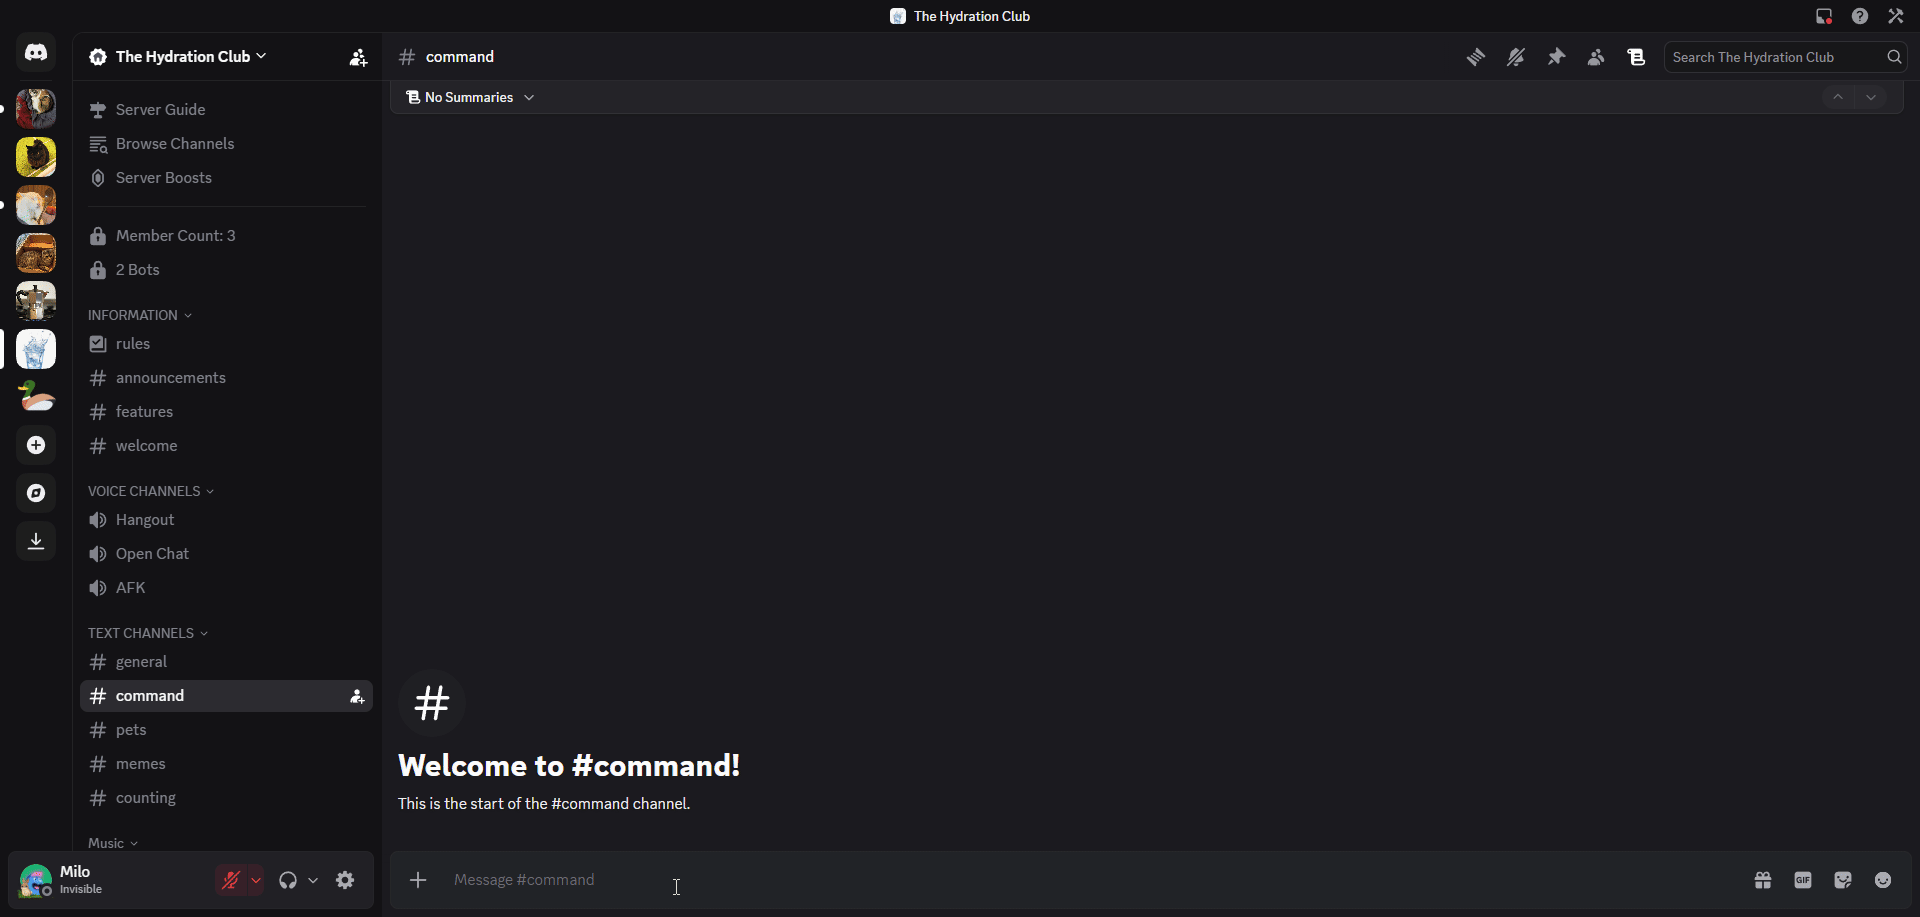Open the counting channel
1920x917 pixels.
[226, 798]
